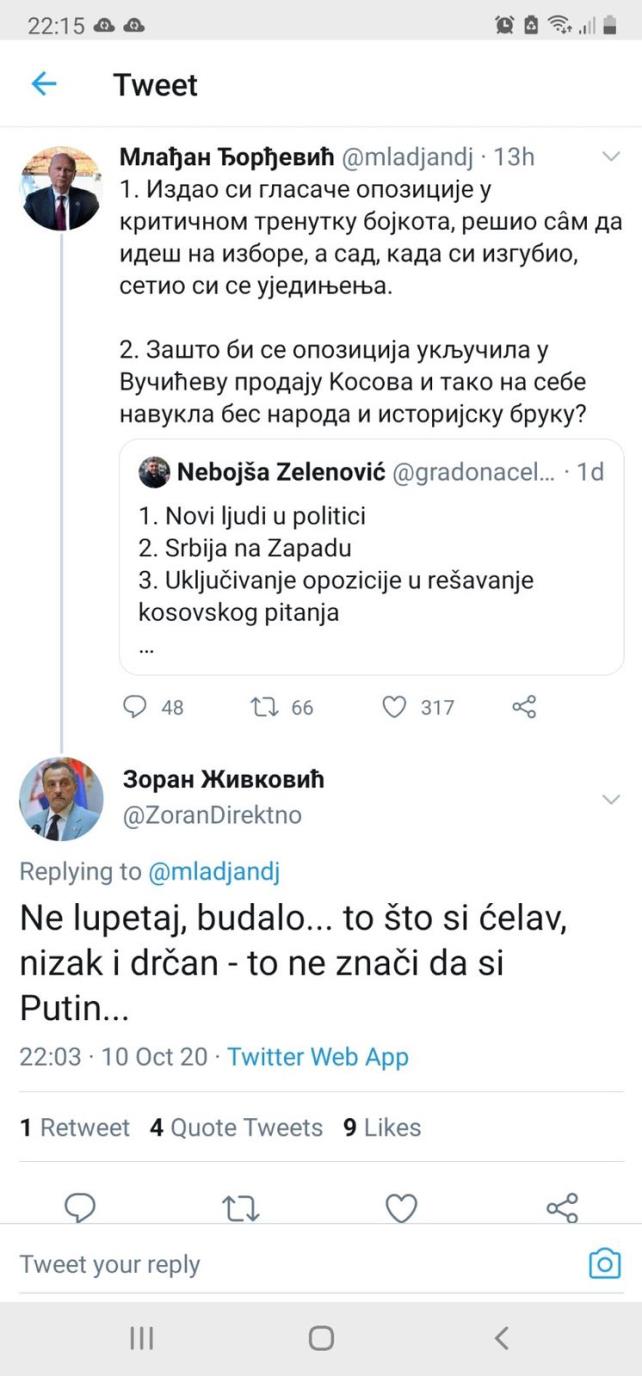
Task: Retweet Zoran Živković's reply
Action: 241,1208
